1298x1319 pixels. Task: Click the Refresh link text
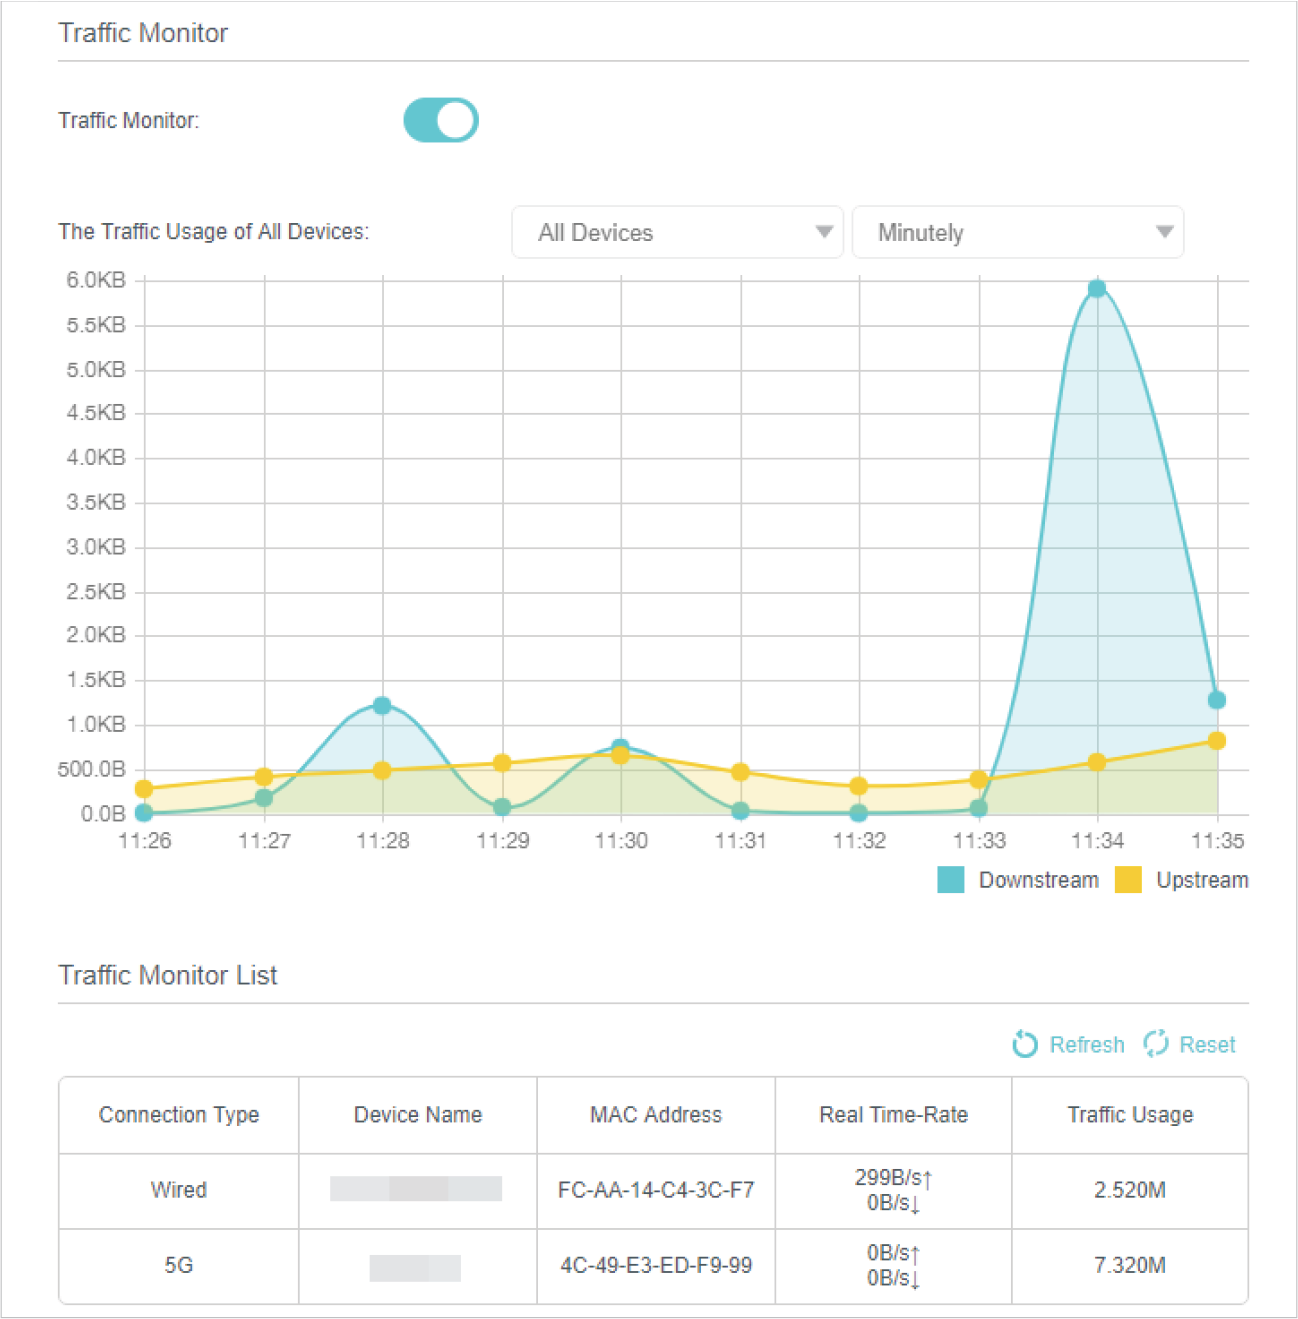point(1086,1045)
